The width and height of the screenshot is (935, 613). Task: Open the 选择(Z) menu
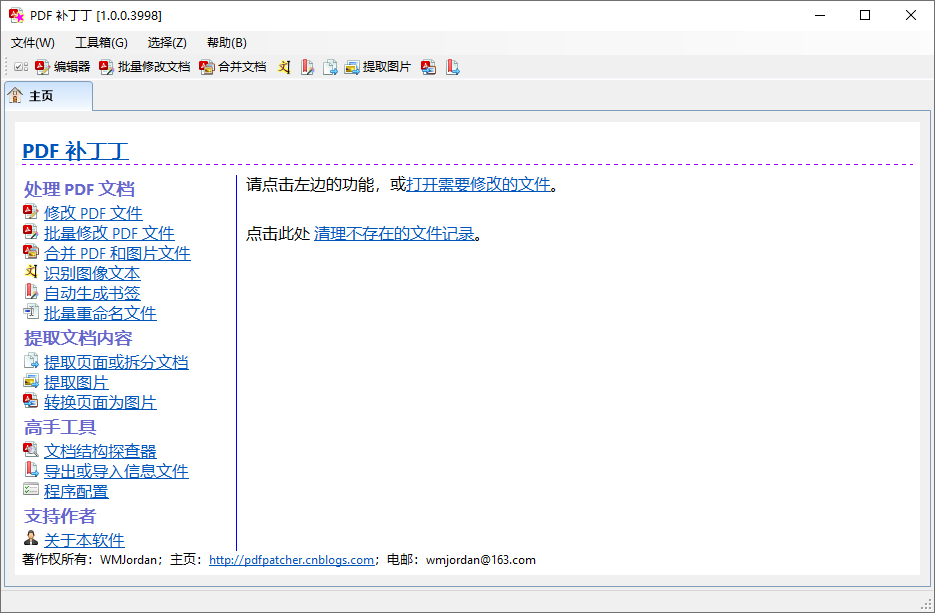tap(165, 42)
